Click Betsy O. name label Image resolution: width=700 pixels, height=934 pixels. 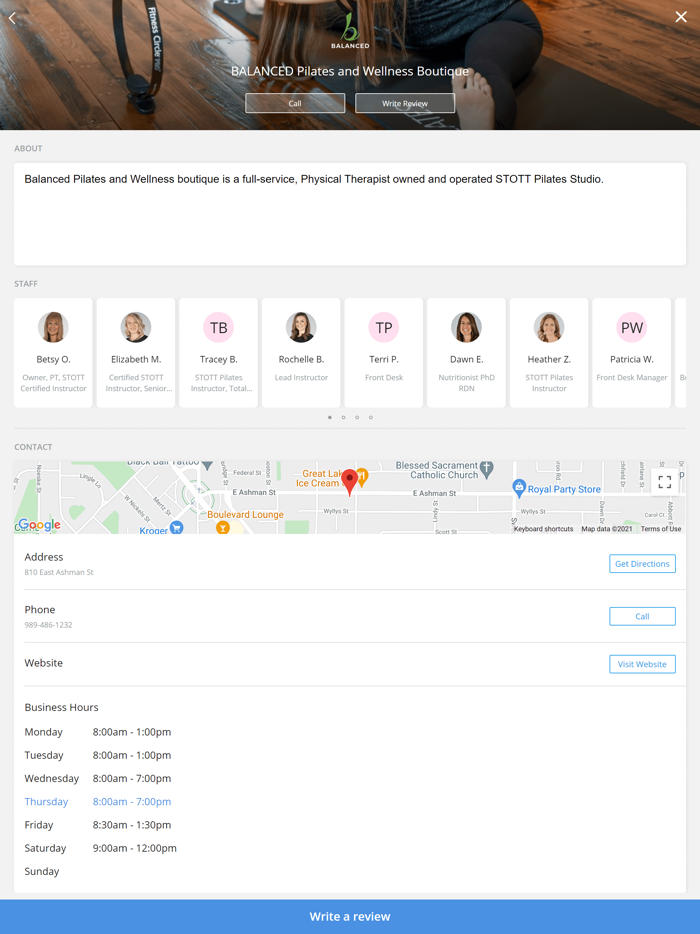point(53,359)
